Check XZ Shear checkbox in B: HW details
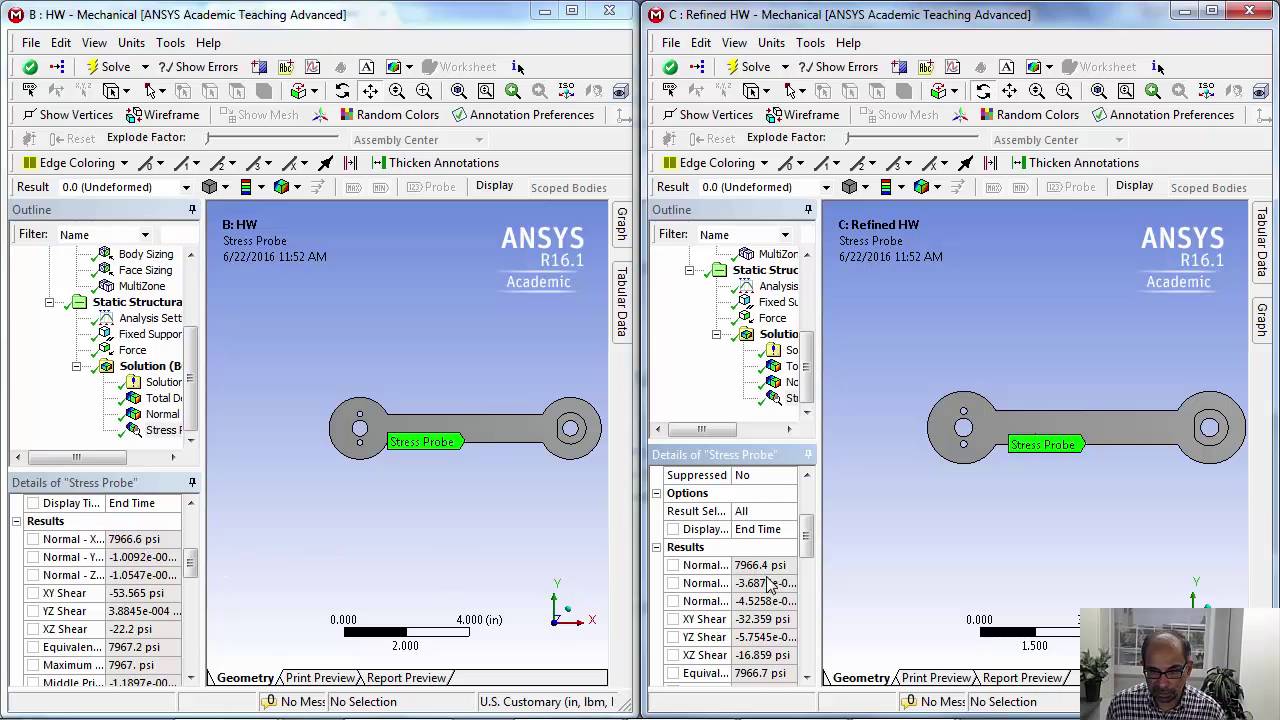1280x720 pixels. coord(33,629)
